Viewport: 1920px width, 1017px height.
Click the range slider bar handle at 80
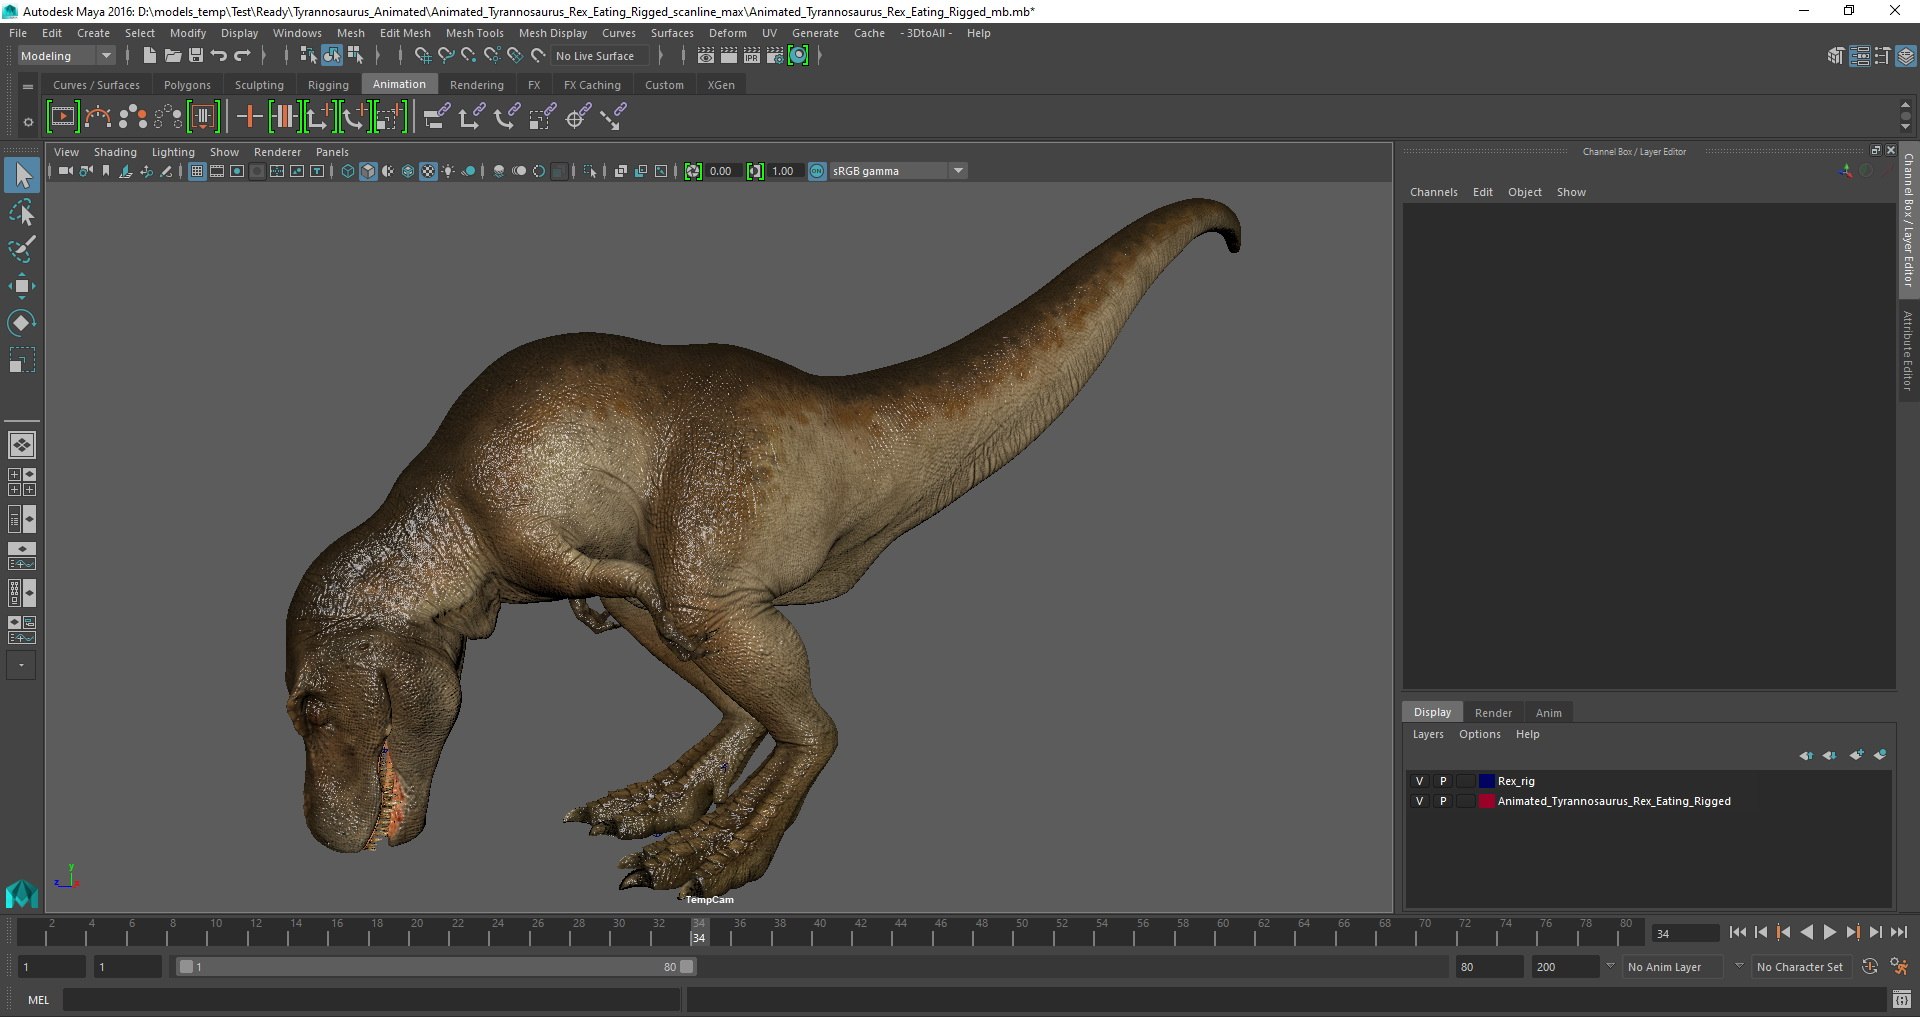point(686,967)
